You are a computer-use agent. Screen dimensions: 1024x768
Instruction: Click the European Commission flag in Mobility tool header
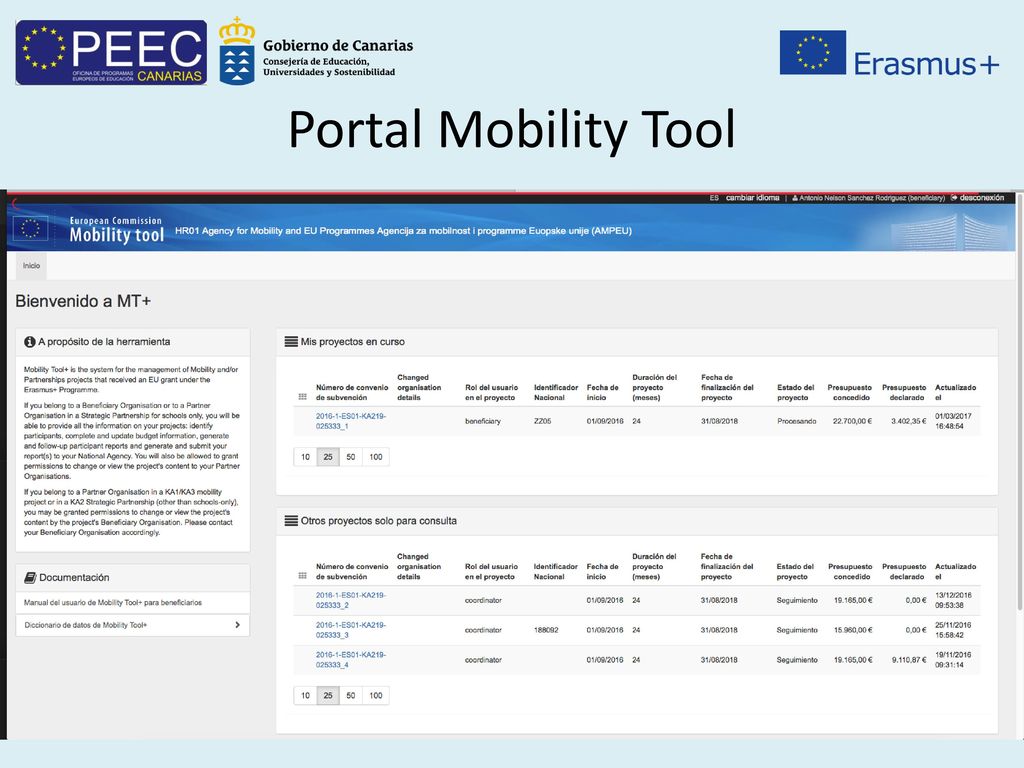[x=30, y=229]
